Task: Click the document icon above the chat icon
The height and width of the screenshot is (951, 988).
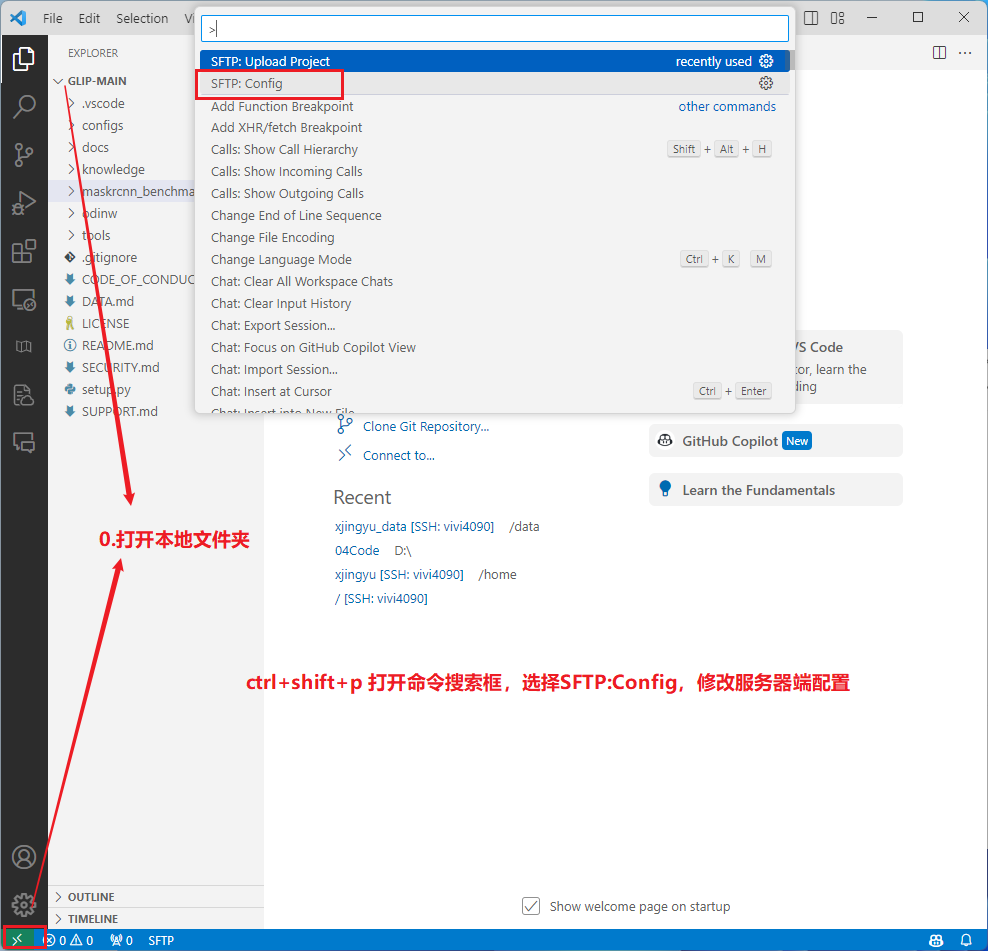Action: pyautogui.click(x=23, y=395)
